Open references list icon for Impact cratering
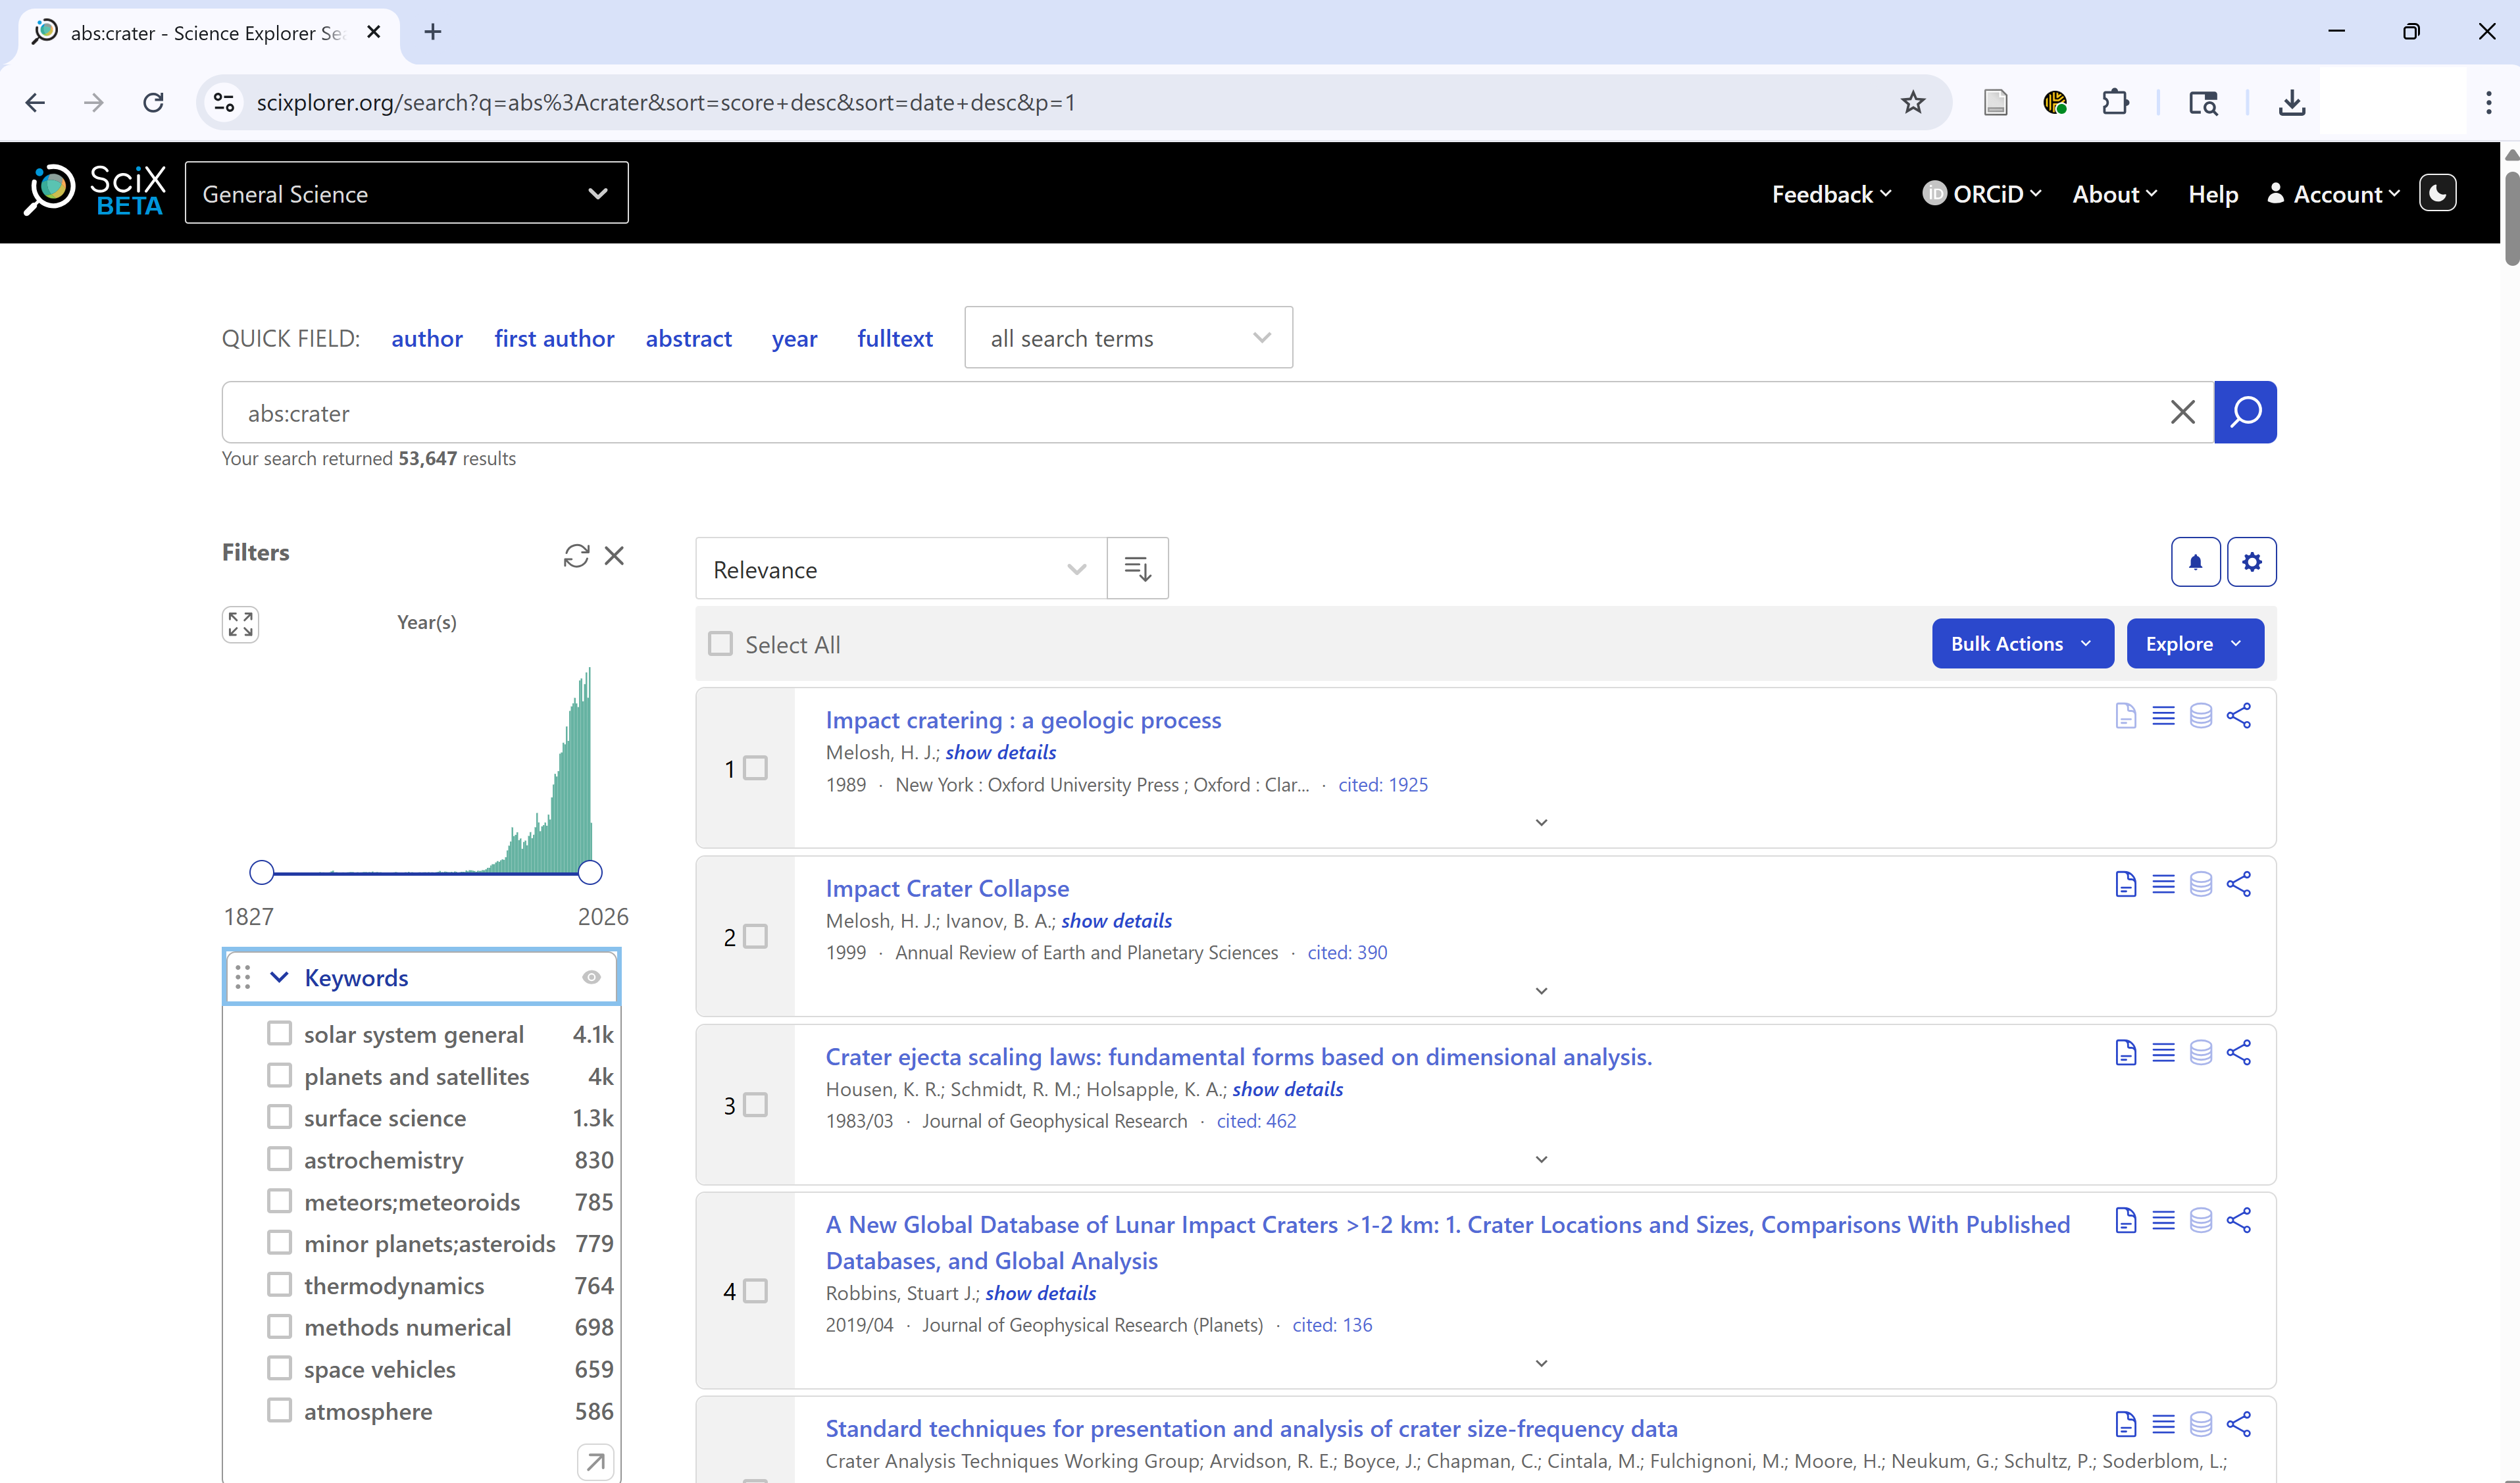 [2163, 716]
